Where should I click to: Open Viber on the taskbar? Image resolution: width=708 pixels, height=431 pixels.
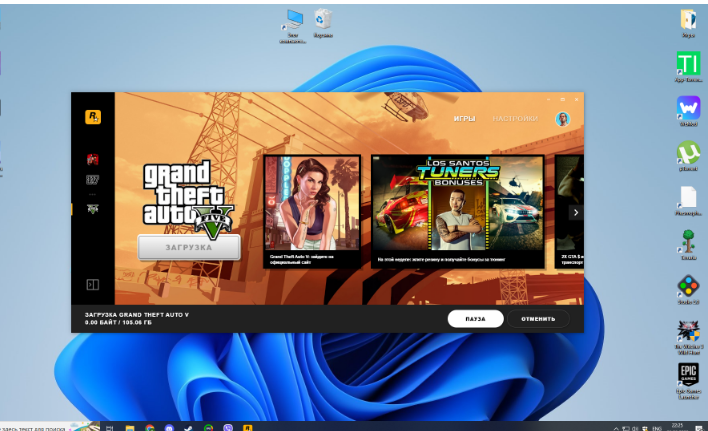click(x=228, y=428)
